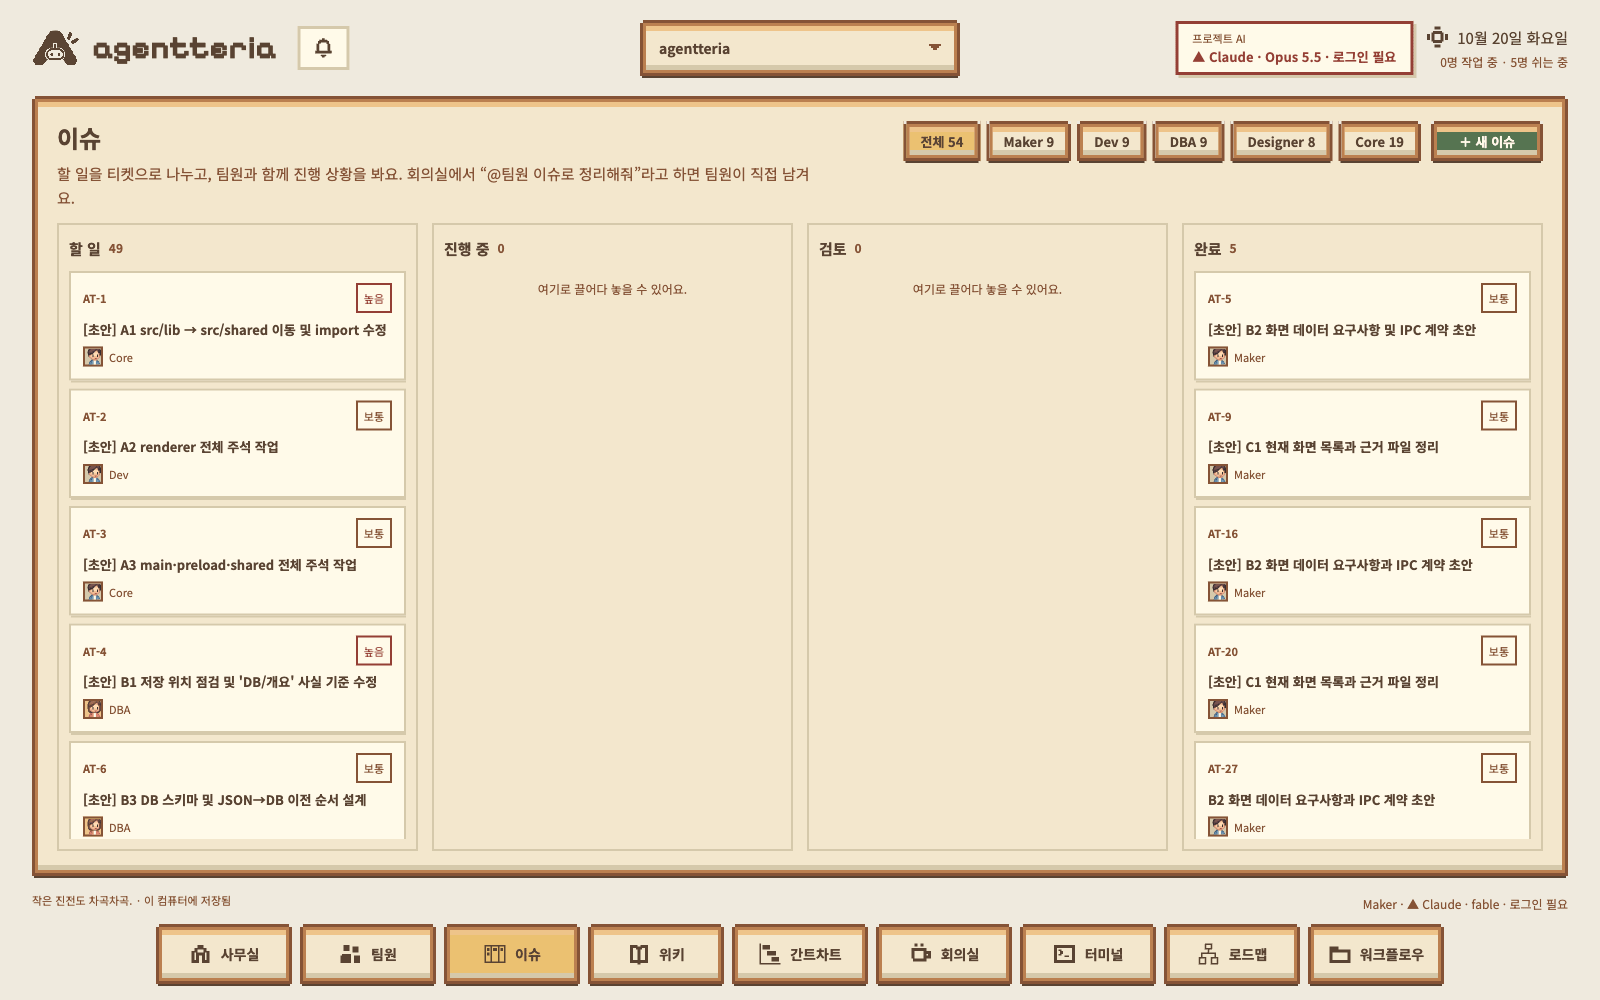Click the agentteria mascot logo

tap(56, 48)
